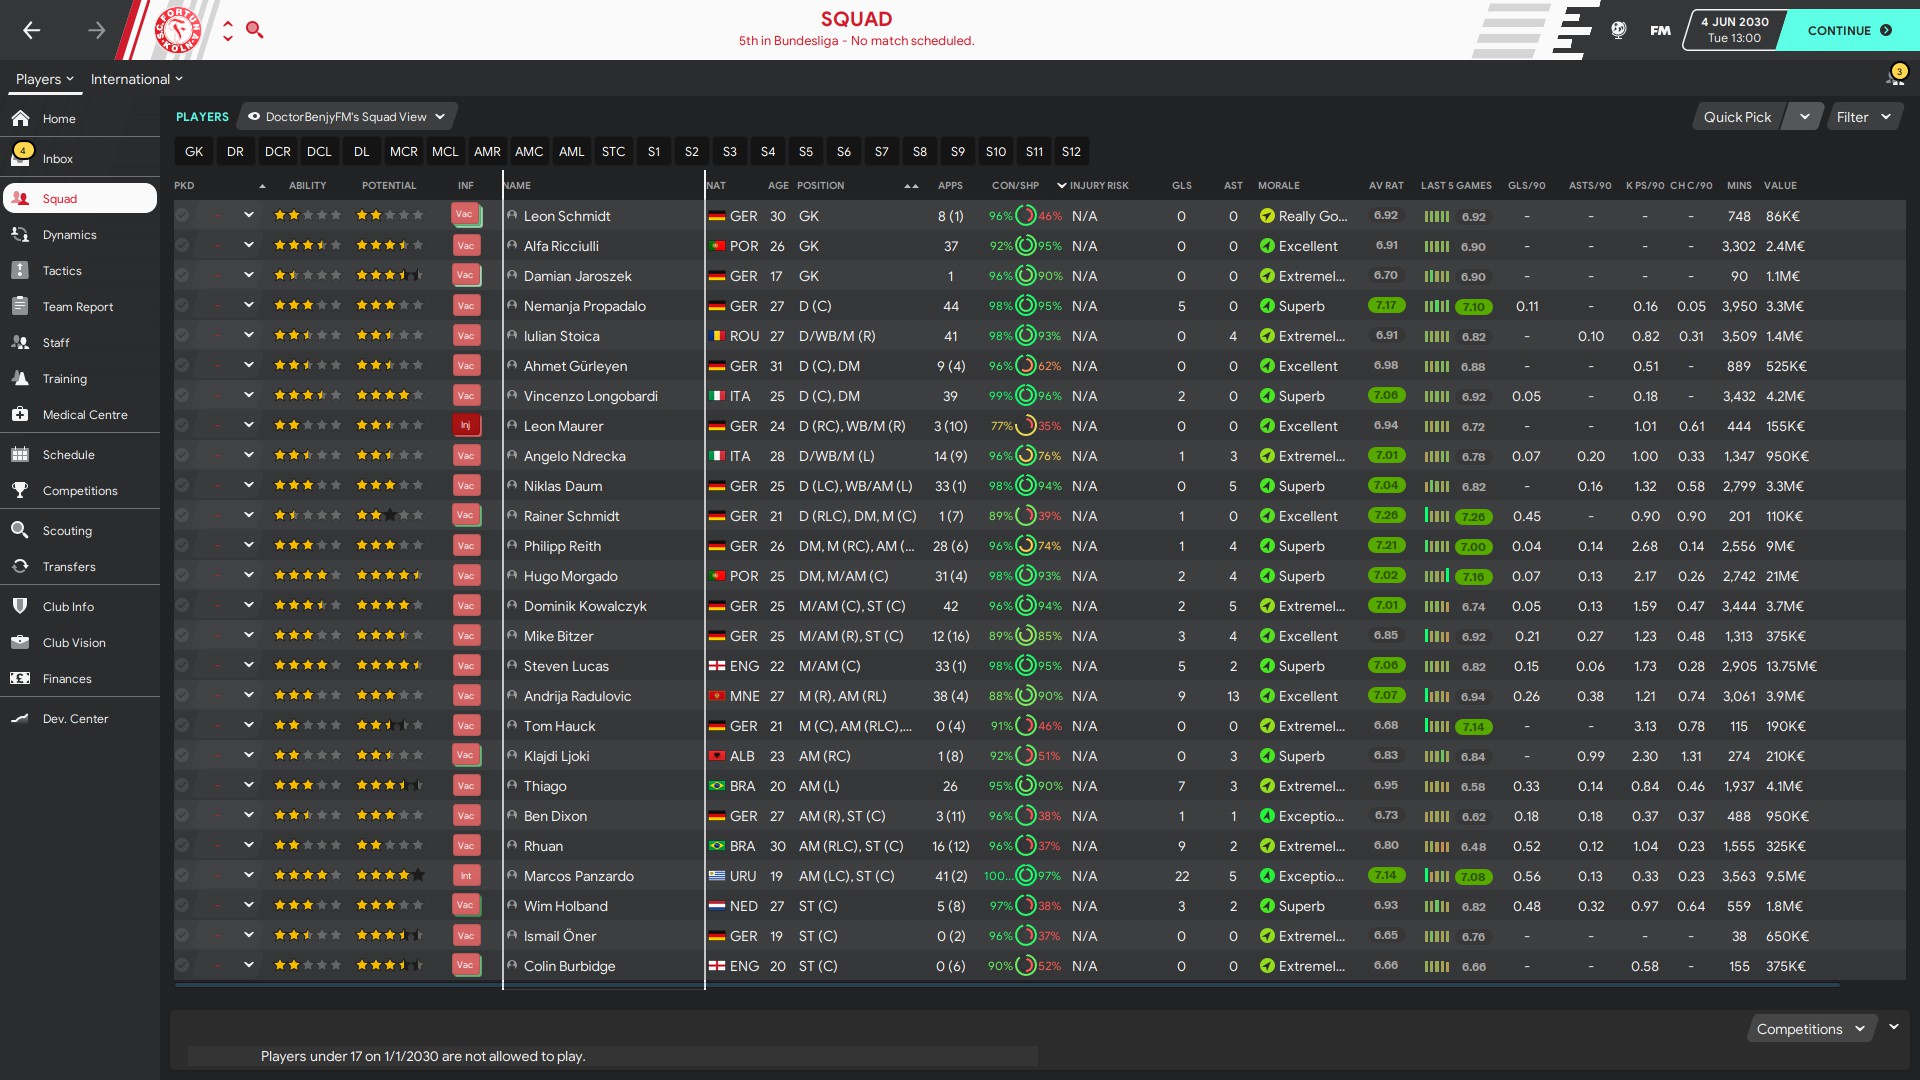The image size is (1920, 1080).
Task: Toggle the selection circle for Hugo Morgado
Action: coord(182,576)
